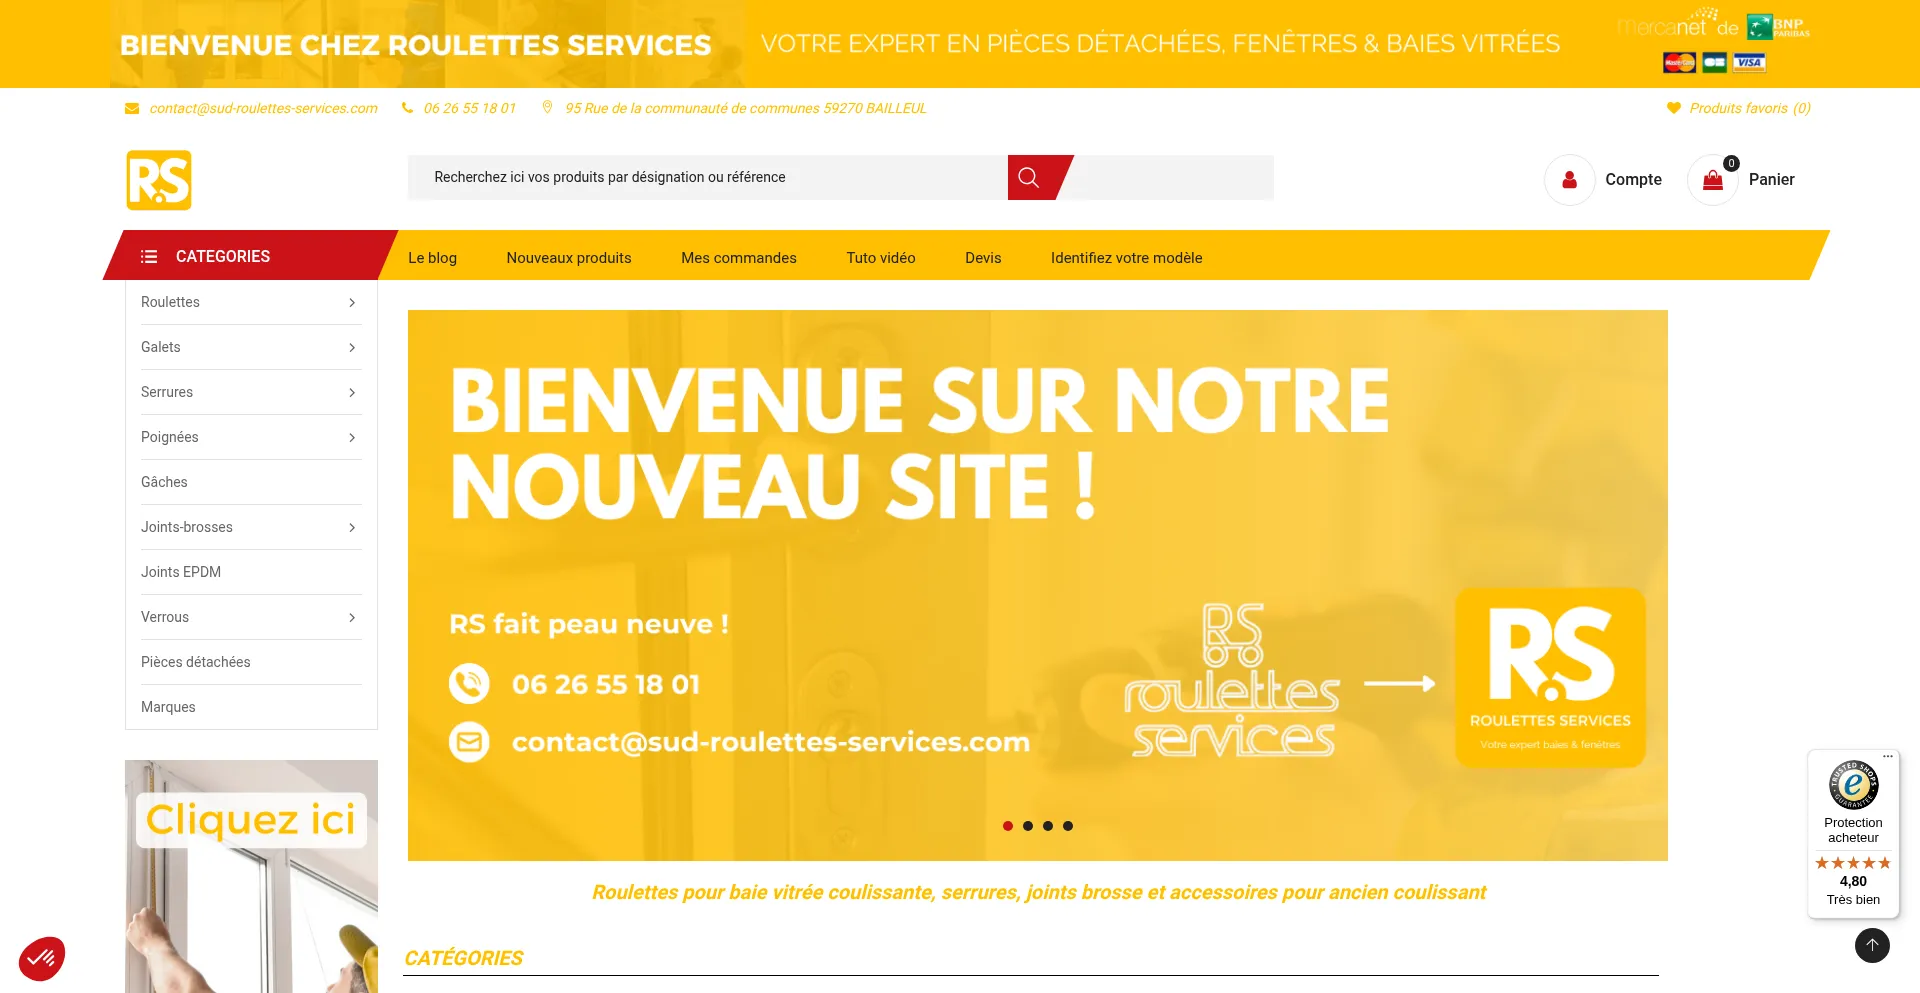Open Nouveaux produits menu item
The width and height of the screenshot is (1920, 993).
569,258
